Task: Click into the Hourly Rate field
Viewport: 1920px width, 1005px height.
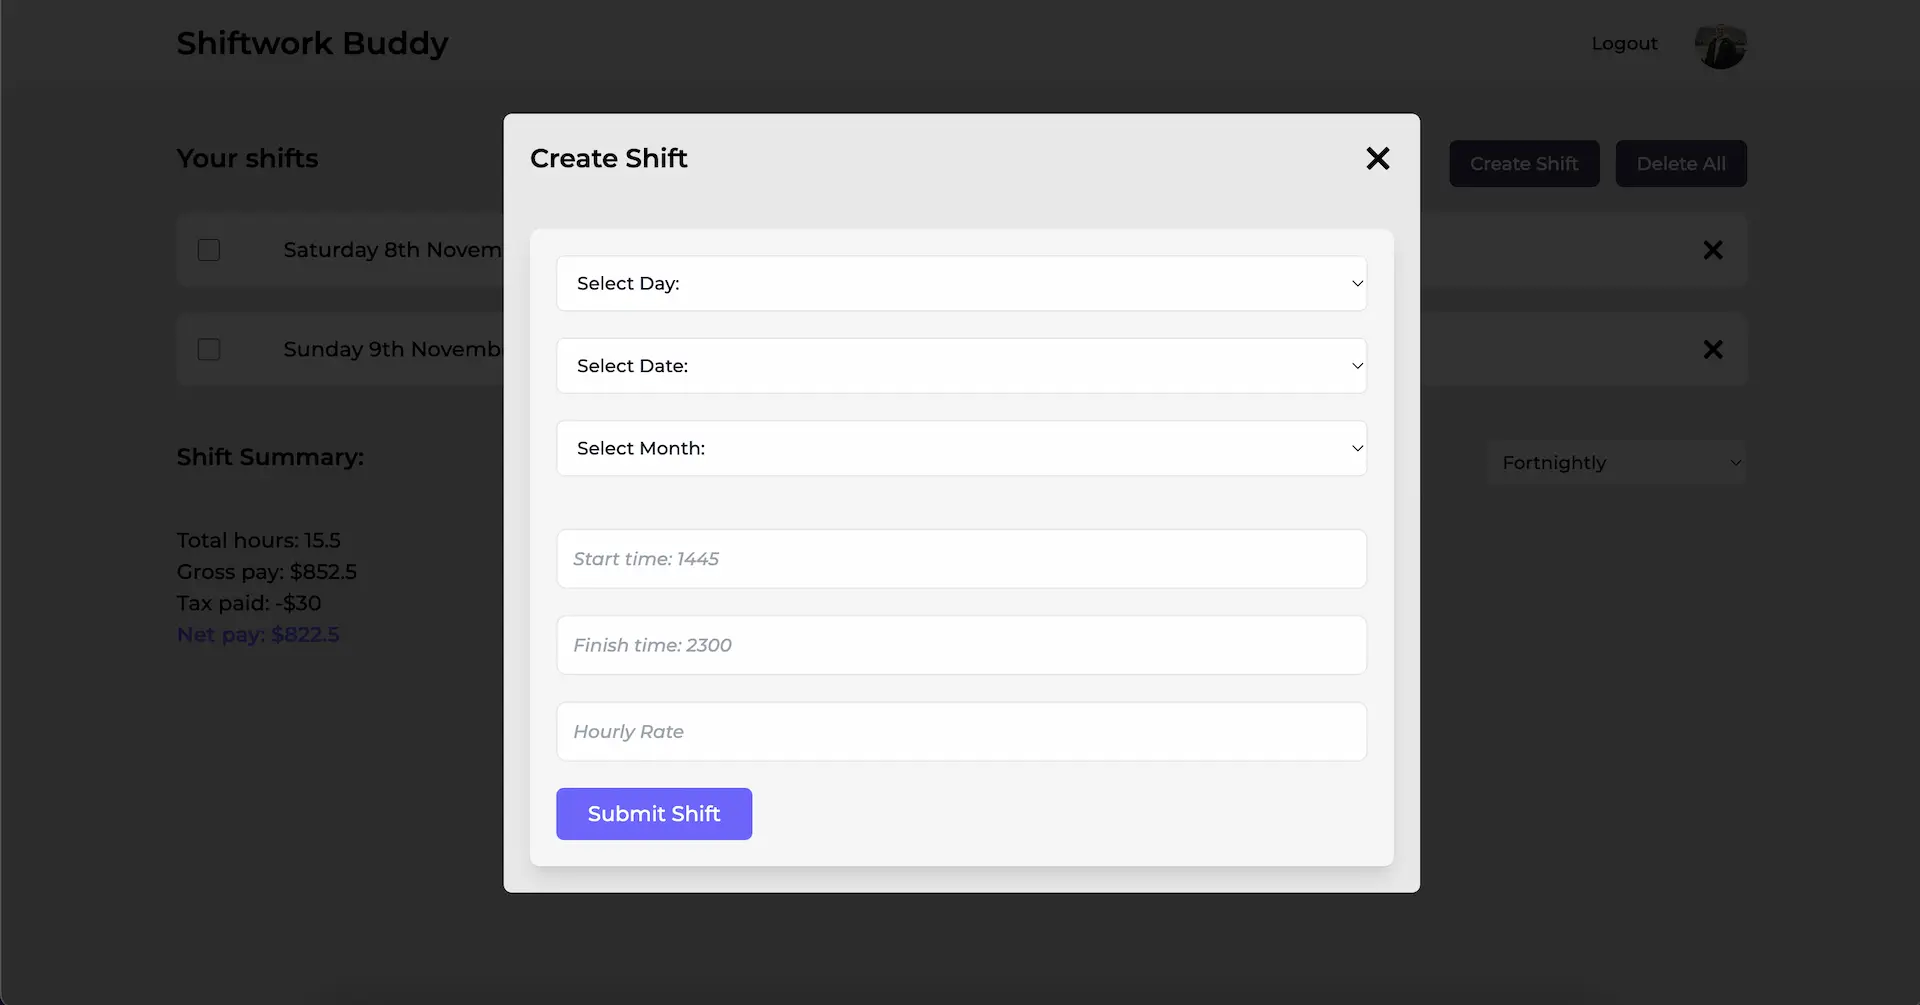Action: [961, 732]
